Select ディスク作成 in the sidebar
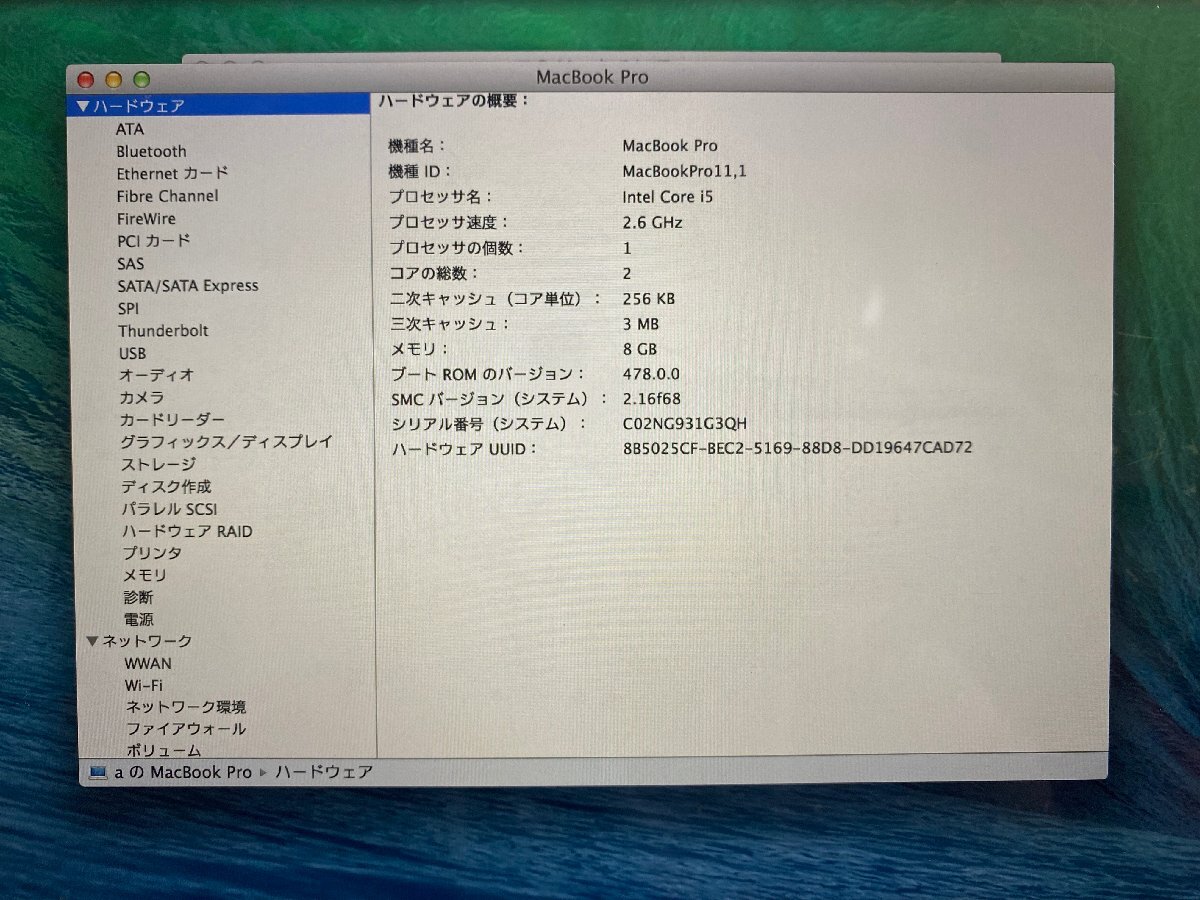The height and width of the screenshot is (900, 1200). point(165,487)
